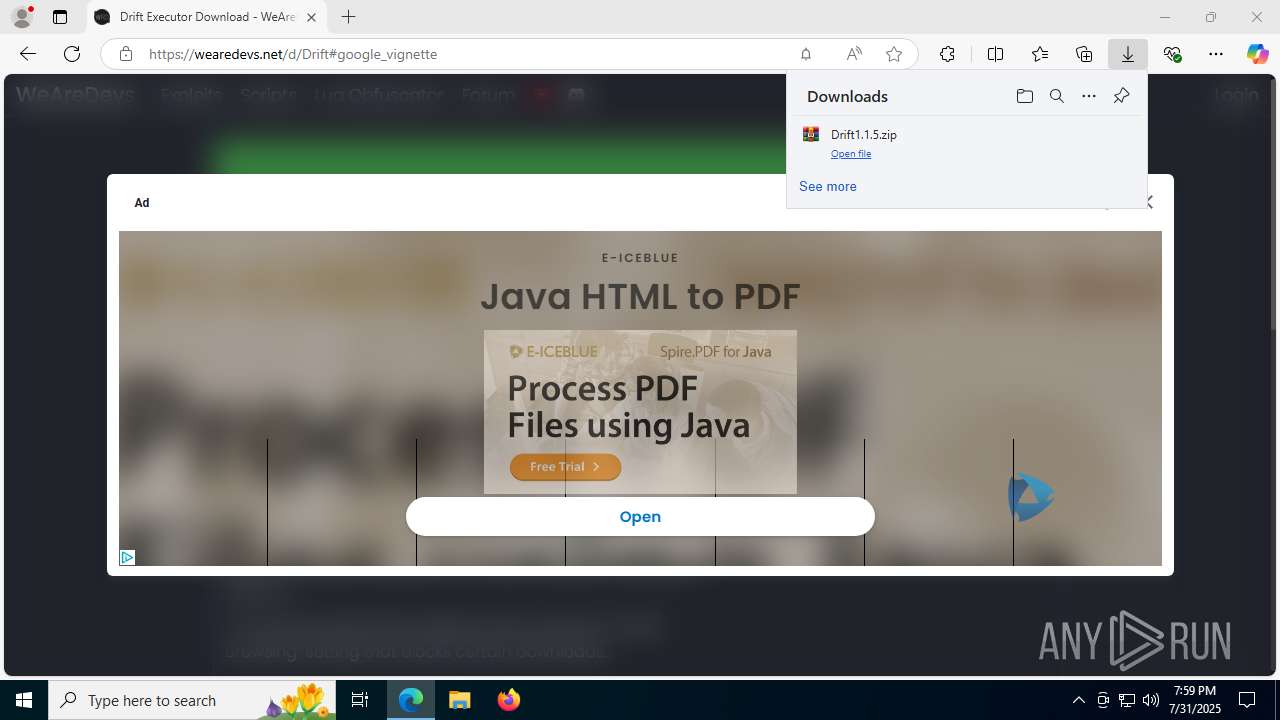Screen dimensions: 1280x720
Task: Click the Open file link
Action: pos(851,154)
